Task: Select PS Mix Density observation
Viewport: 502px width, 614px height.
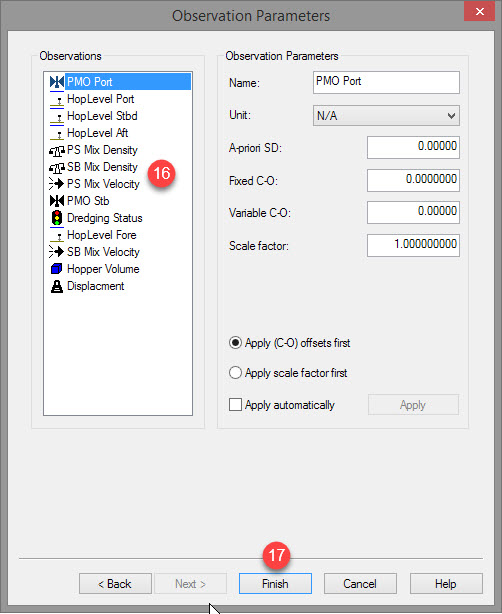Action: (x=102, y=150)
